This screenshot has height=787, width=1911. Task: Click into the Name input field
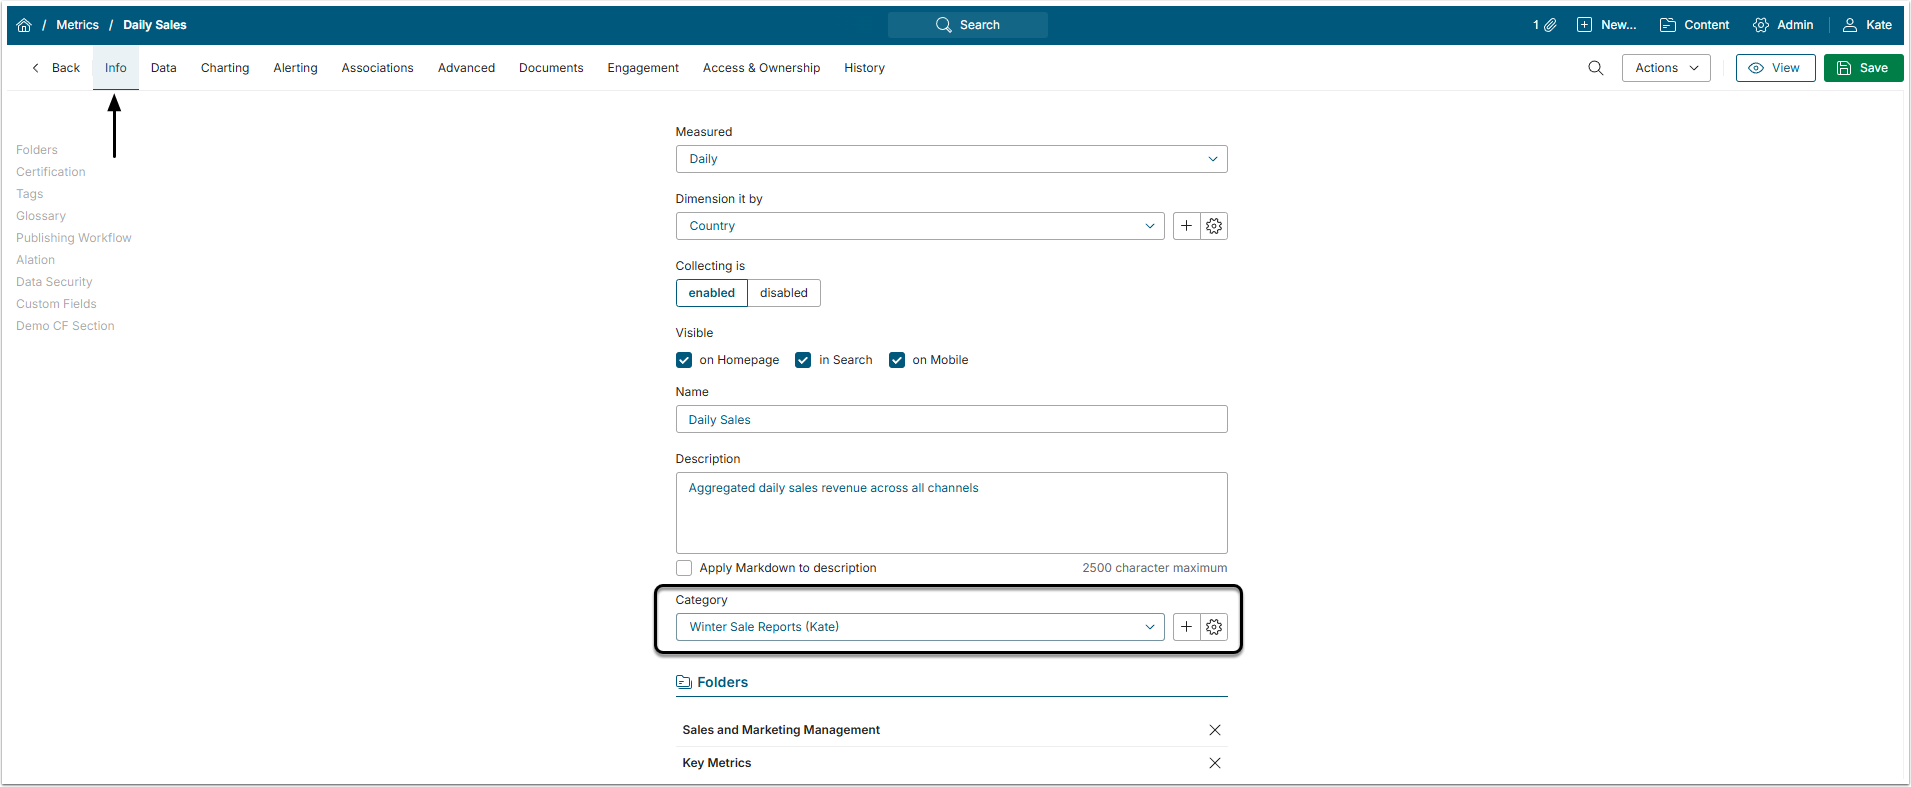[951, 420]
